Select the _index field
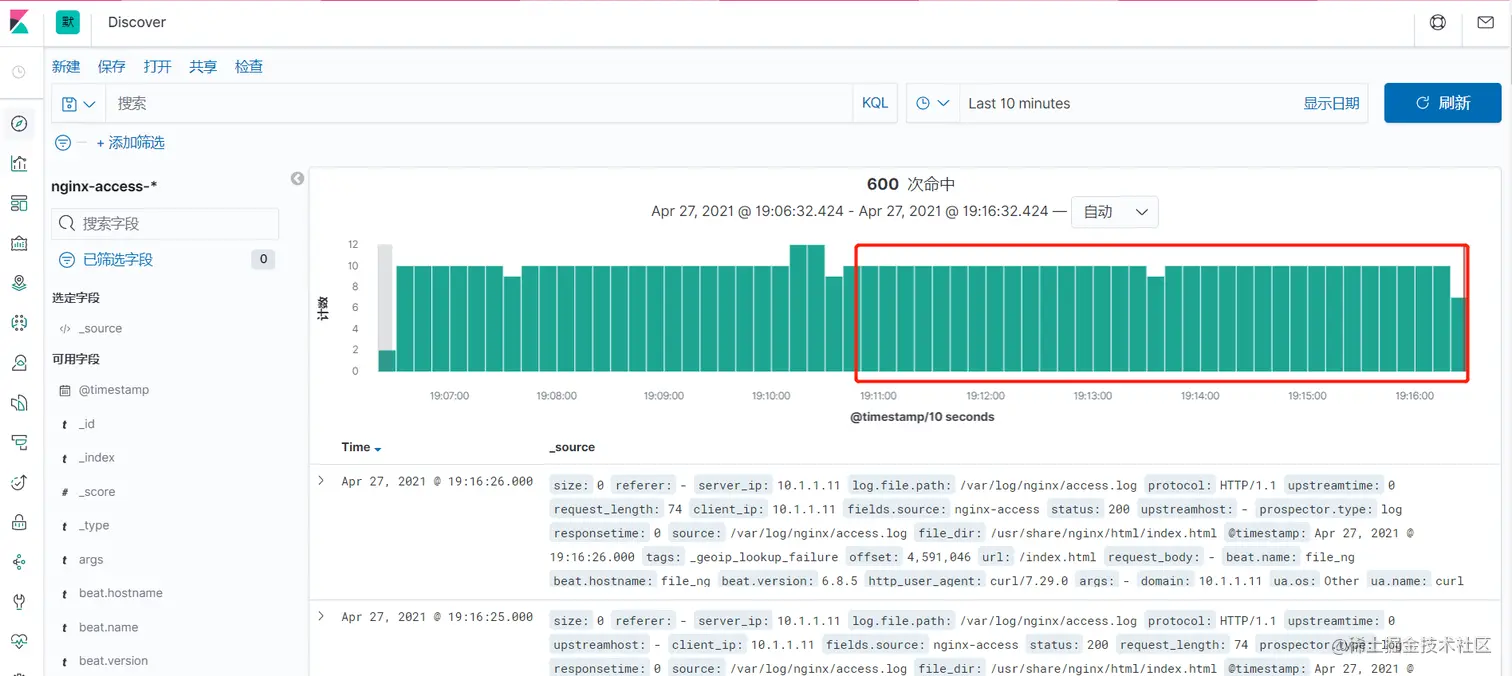The height and width of the screenshot is (676, 1512). click(x=97, y=458)
